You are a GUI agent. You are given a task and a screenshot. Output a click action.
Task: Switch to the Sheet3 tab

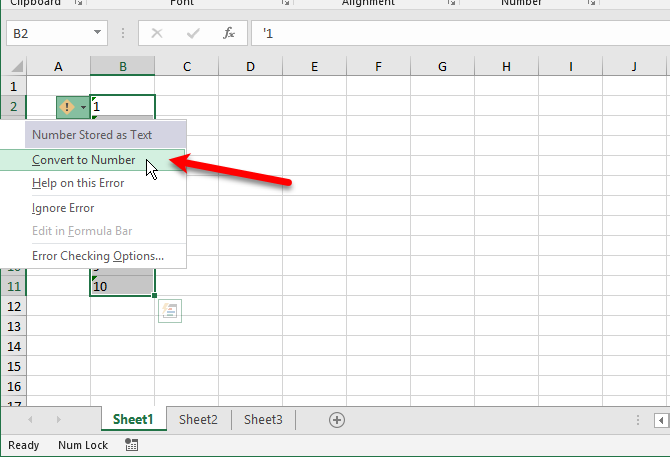pos(263,420)
